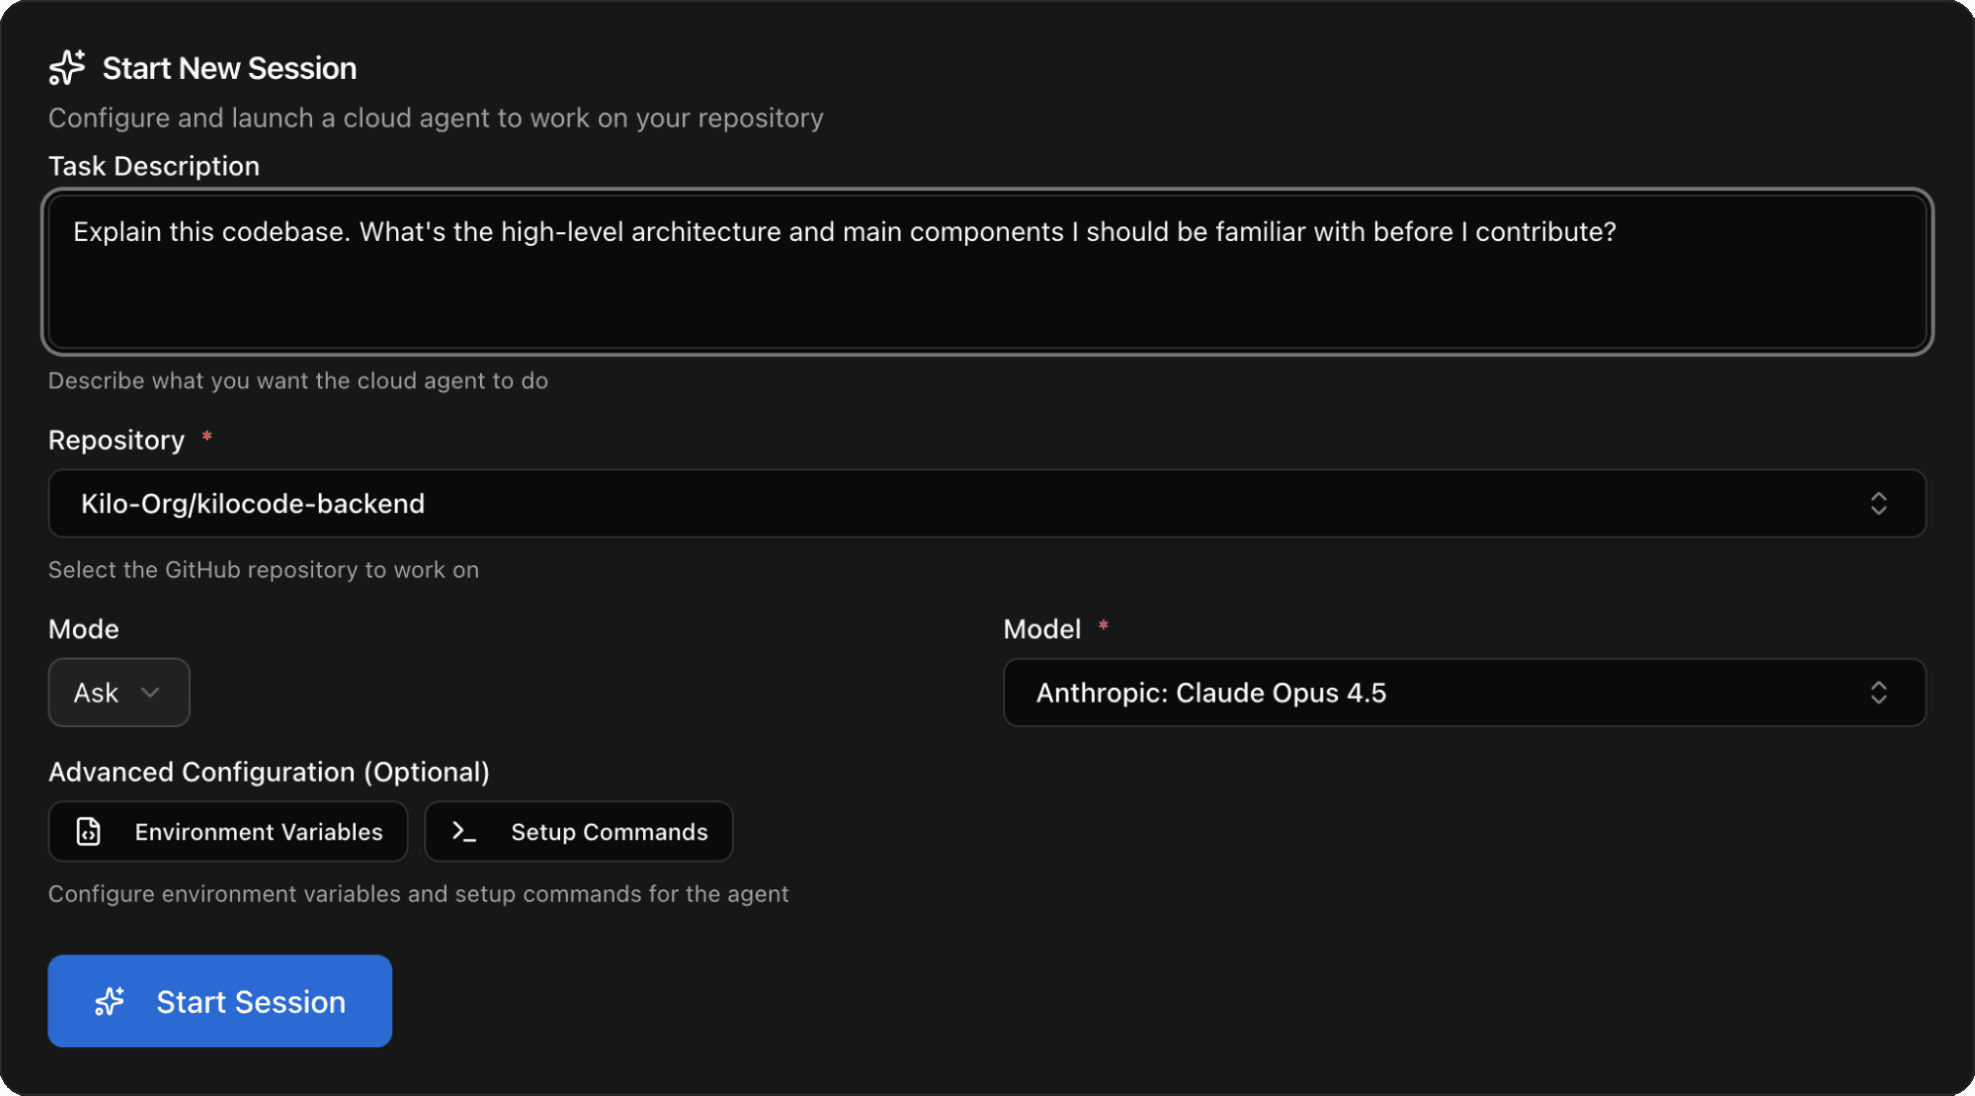This screenshot has width=1975, height=1096.
Task: Click the dropdown arrow on the Ask mode
Action: [x=151, y=692]
